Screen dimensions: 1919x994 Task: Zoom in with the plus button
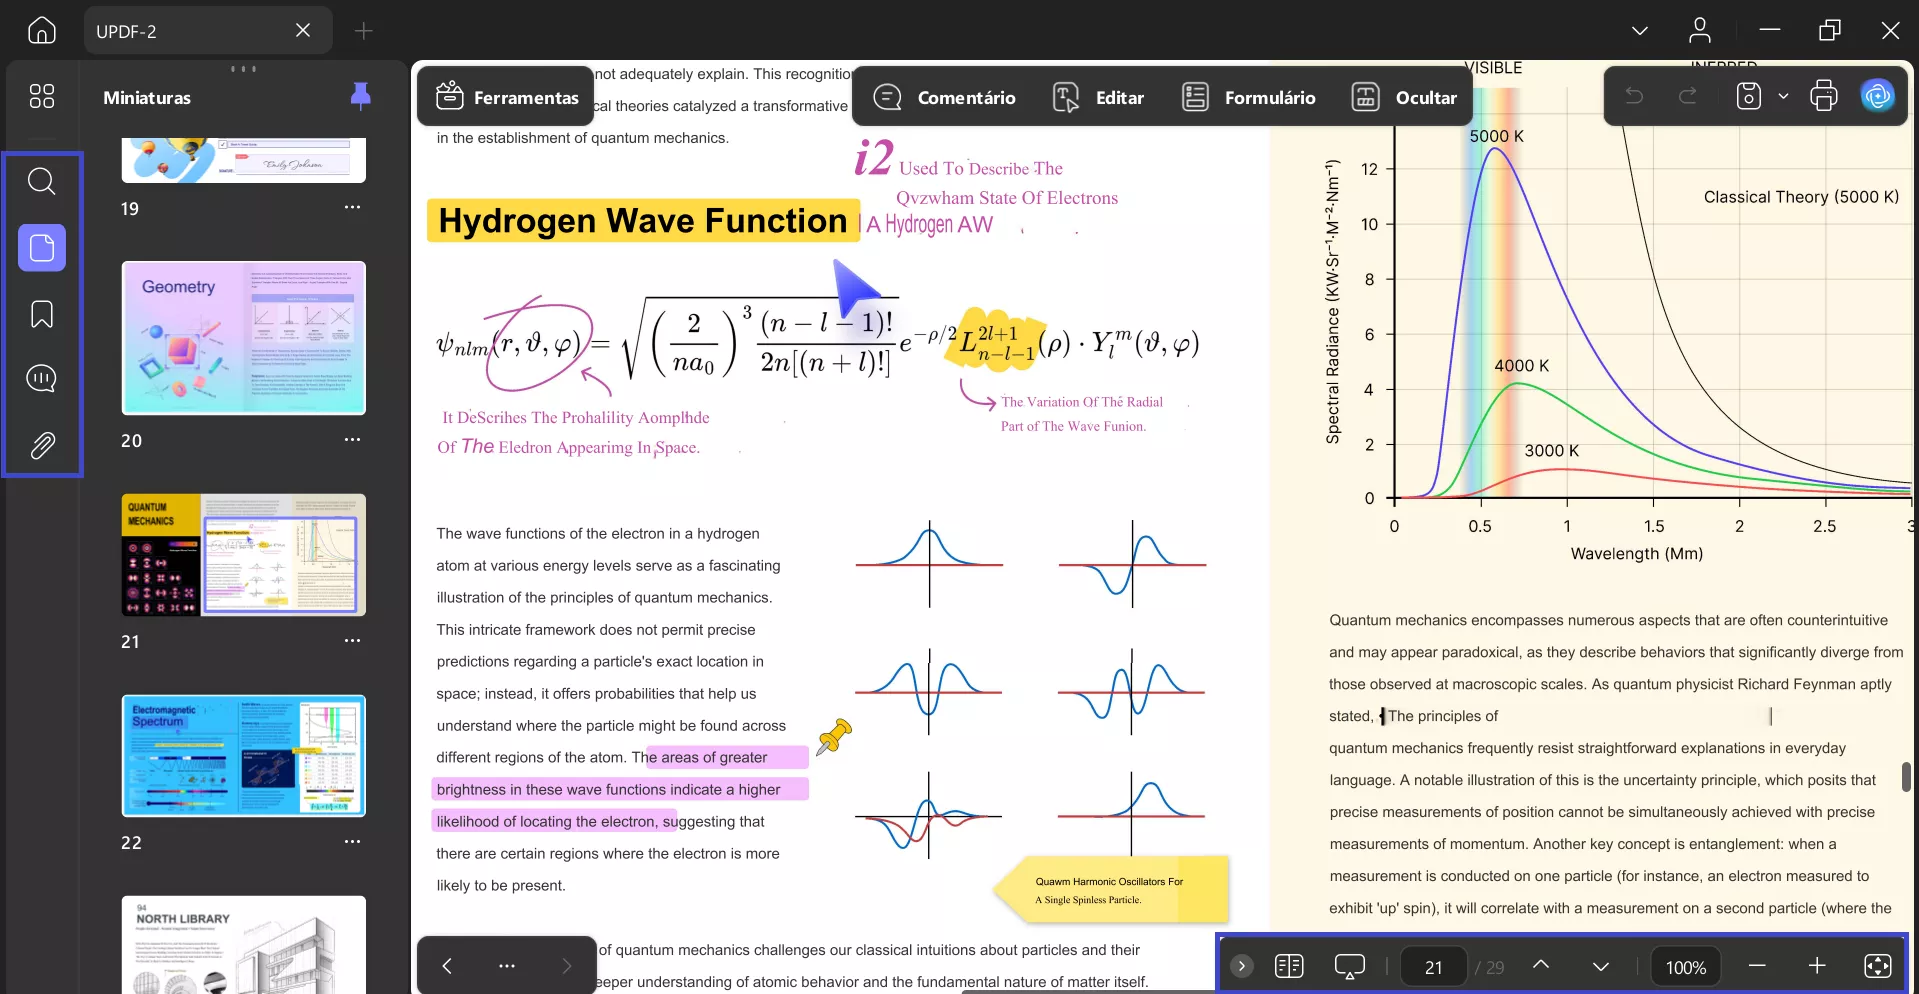point(1817,966)
